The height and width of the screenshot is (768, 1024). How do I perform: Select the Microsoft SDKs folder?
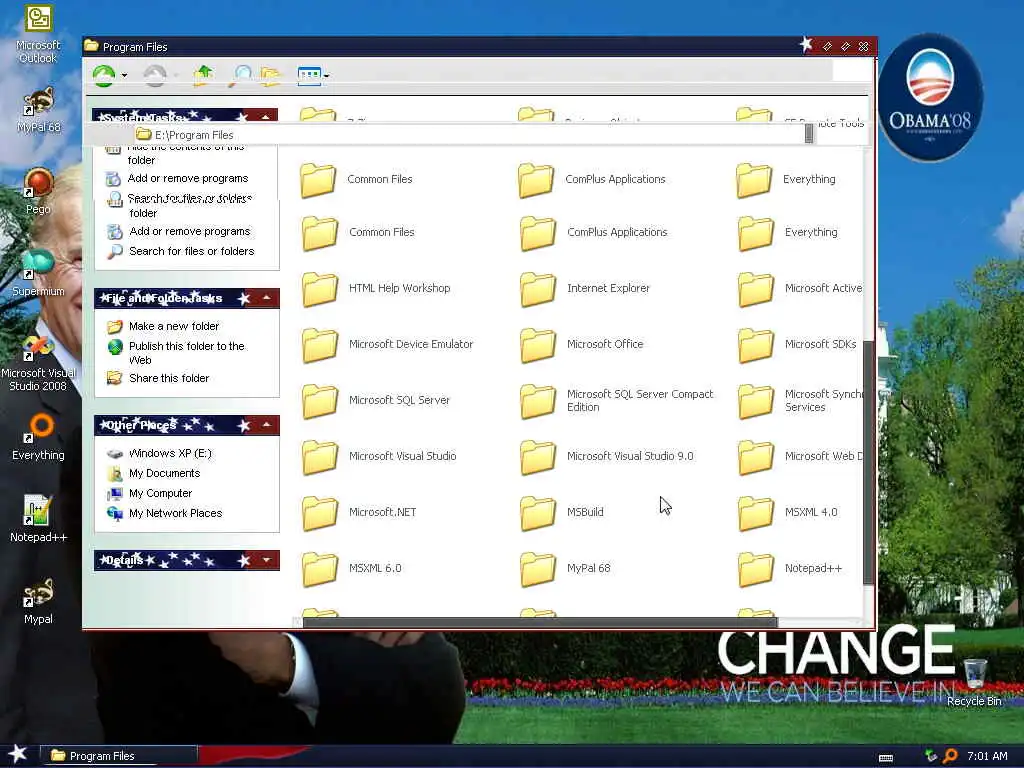(797, 345)
